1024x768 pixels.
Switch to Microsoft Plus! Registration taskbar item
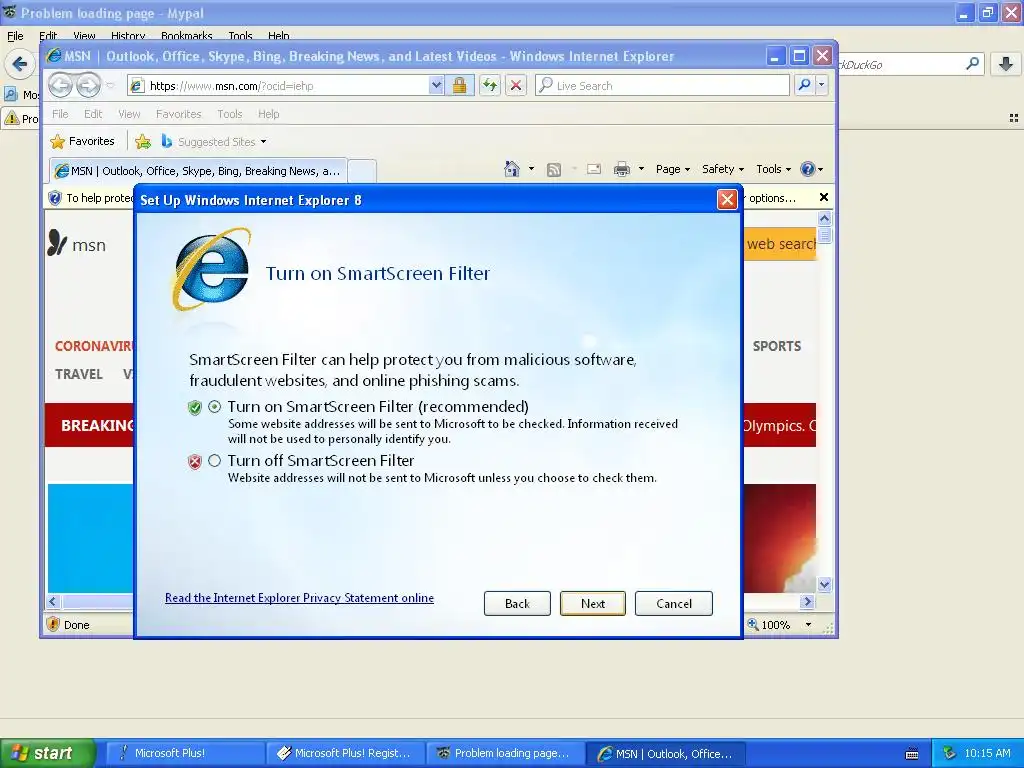click(x=345, y=753)
